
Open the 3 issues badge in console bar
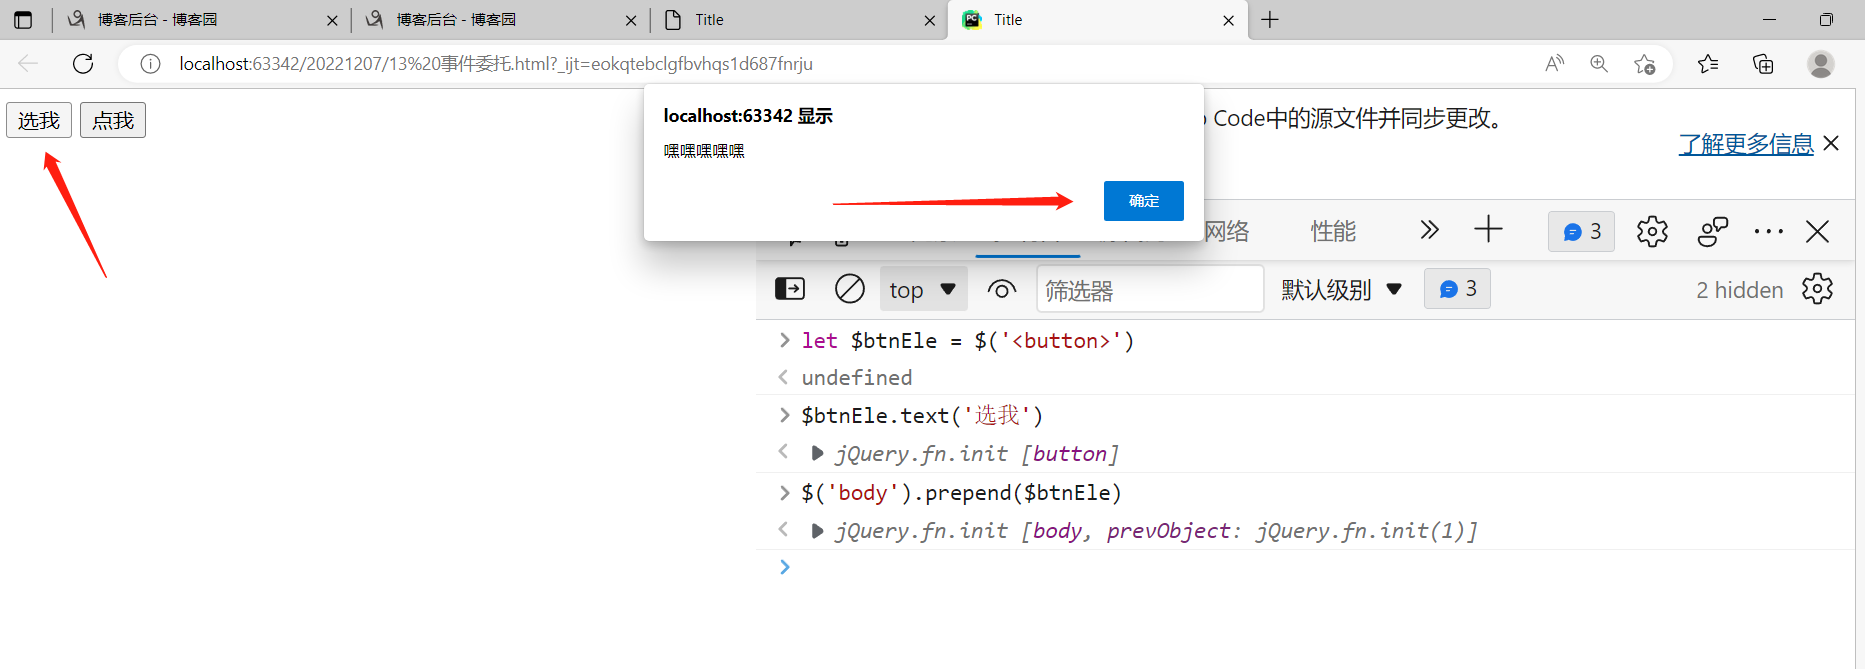[x=1457, y=289]
